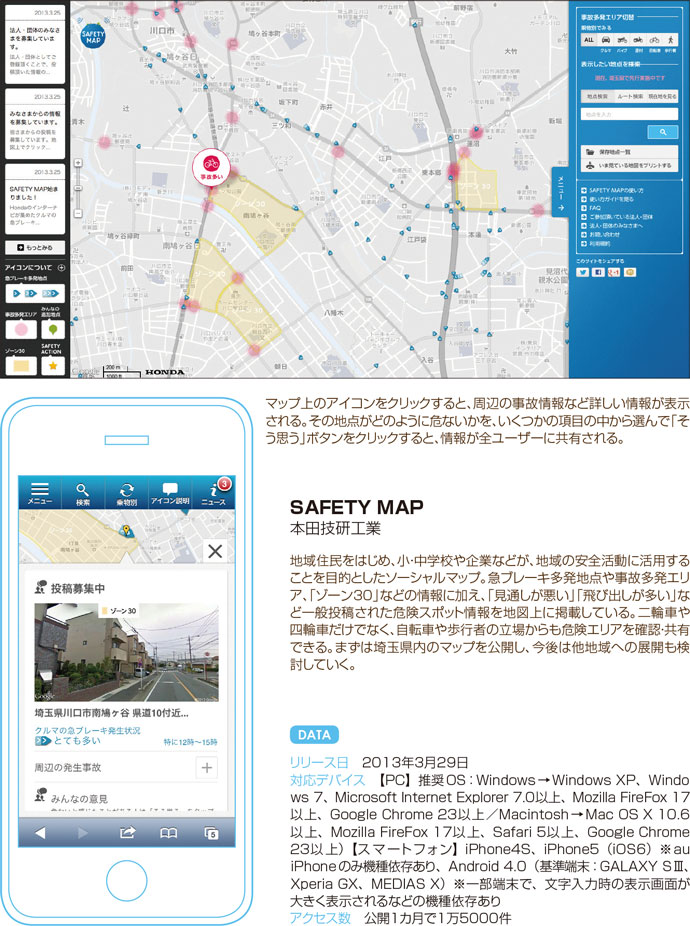This screenshot has width=690, height=926.
Task: Print the currently viewed map
Action: tap(629, 165)
